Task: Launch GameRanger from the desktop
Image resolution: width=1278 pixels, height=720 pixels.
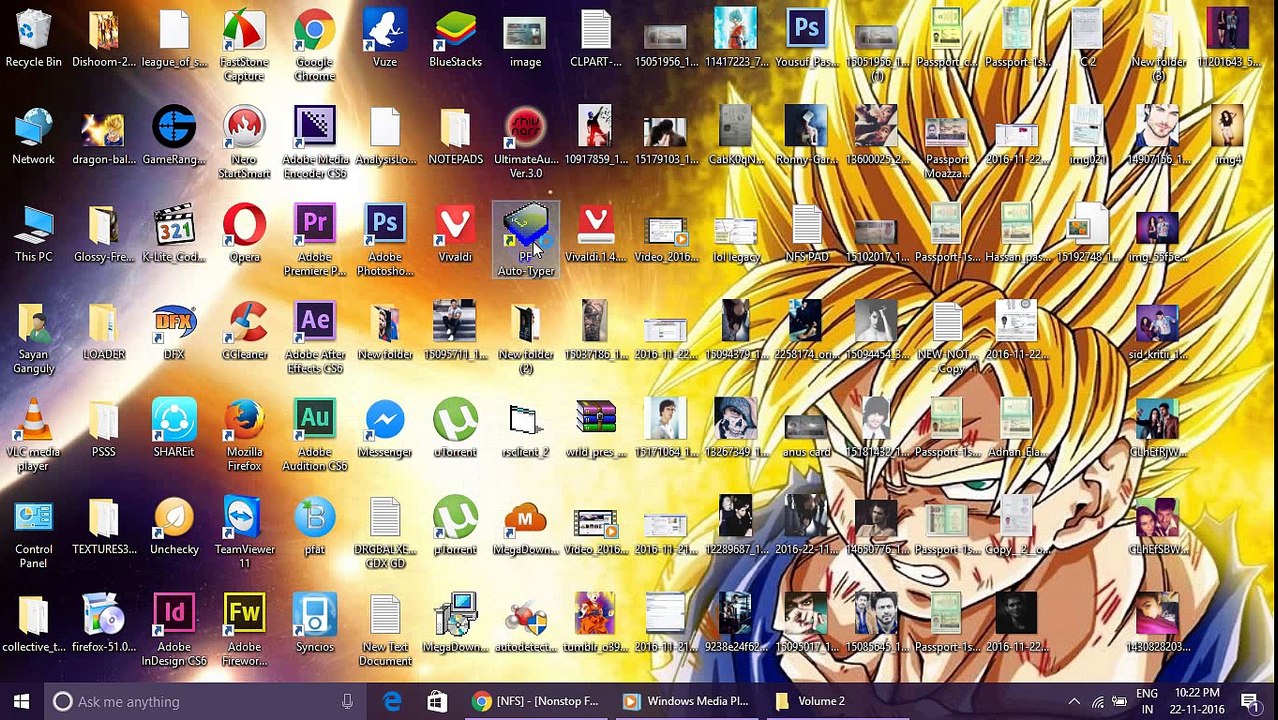Action: (174, 137)
